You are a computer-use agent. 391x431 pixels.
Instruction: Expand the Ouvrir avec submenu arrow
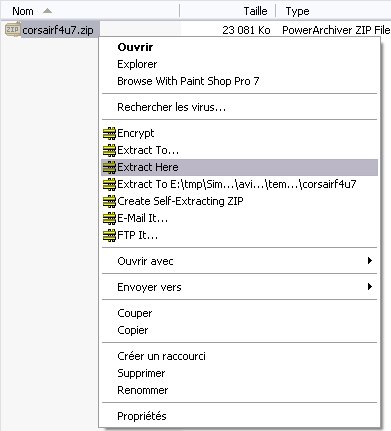369,261
